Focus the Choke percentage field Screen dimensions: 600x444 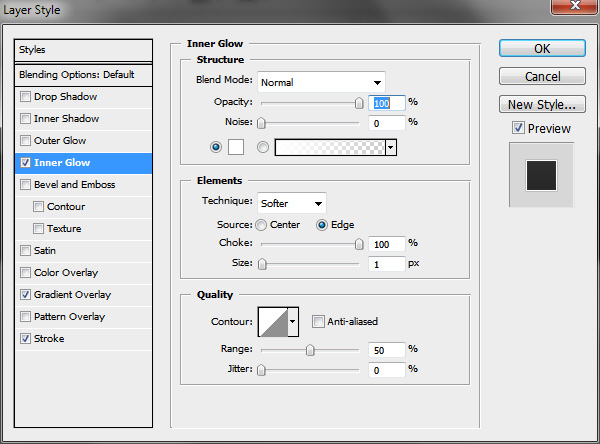386,244
